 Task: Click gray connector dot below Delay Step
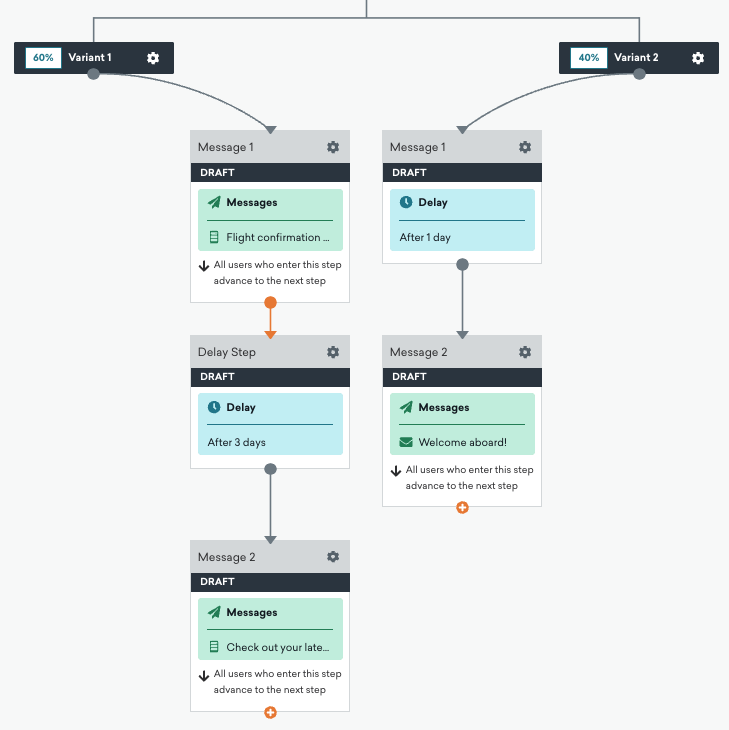coord(270,468)
